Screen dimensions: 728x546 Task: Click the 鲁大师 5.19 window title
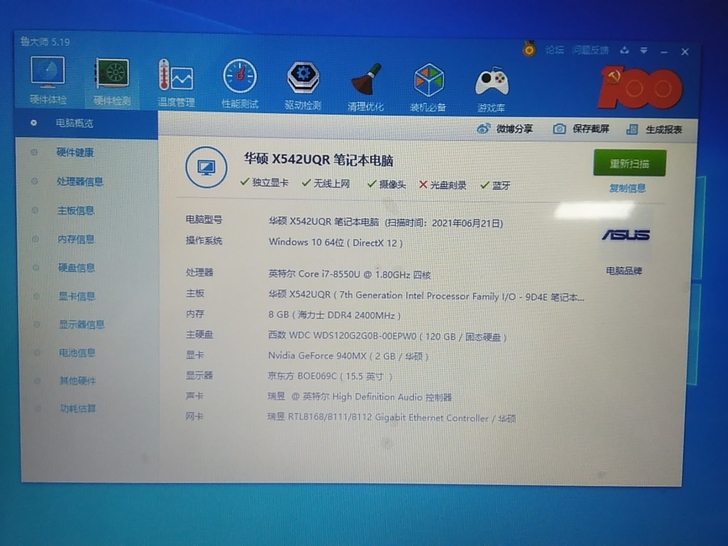click(45, 42)
